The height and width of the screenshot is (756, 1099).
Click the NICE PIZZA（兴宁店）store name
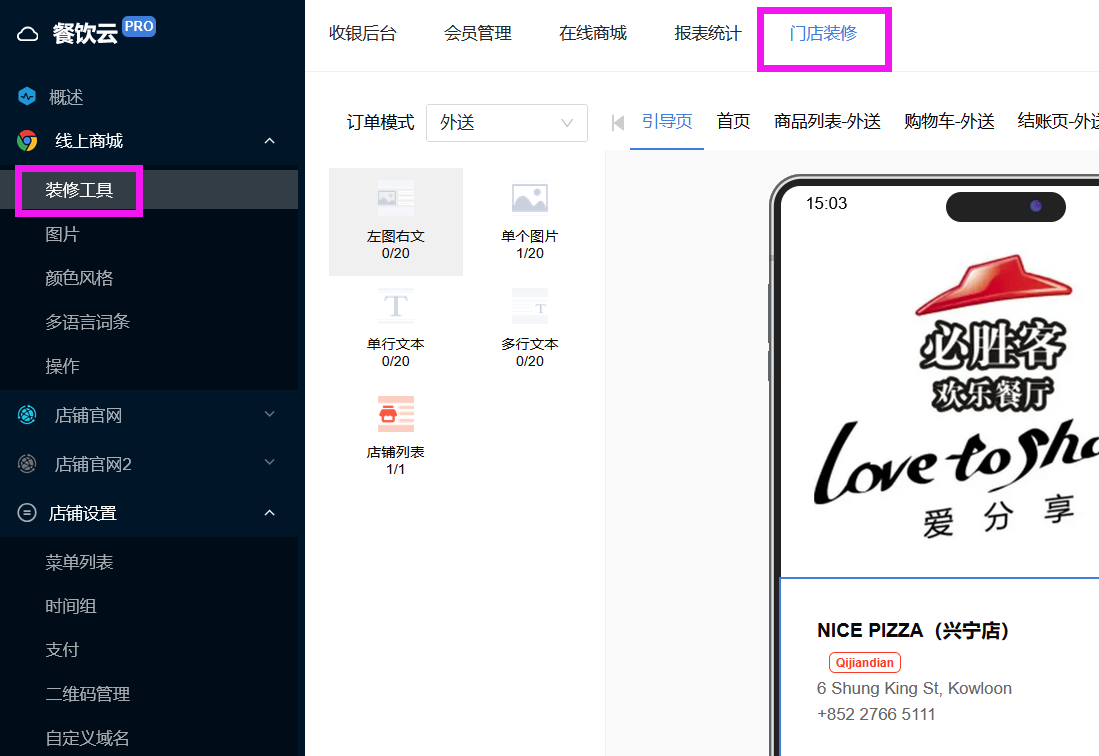tap(913, 631)
